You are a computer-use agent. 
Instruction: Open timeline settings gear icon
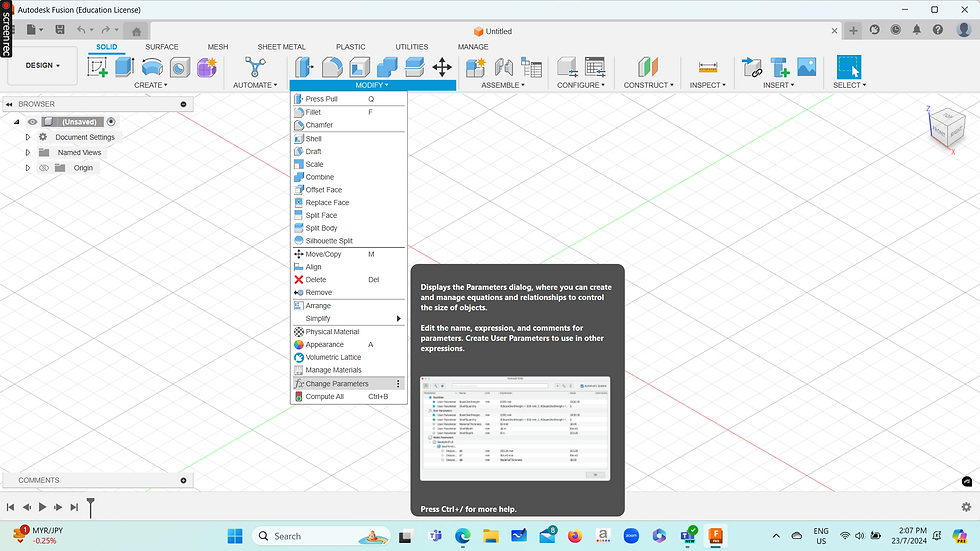pyautogui.click(x=966, y=507)
